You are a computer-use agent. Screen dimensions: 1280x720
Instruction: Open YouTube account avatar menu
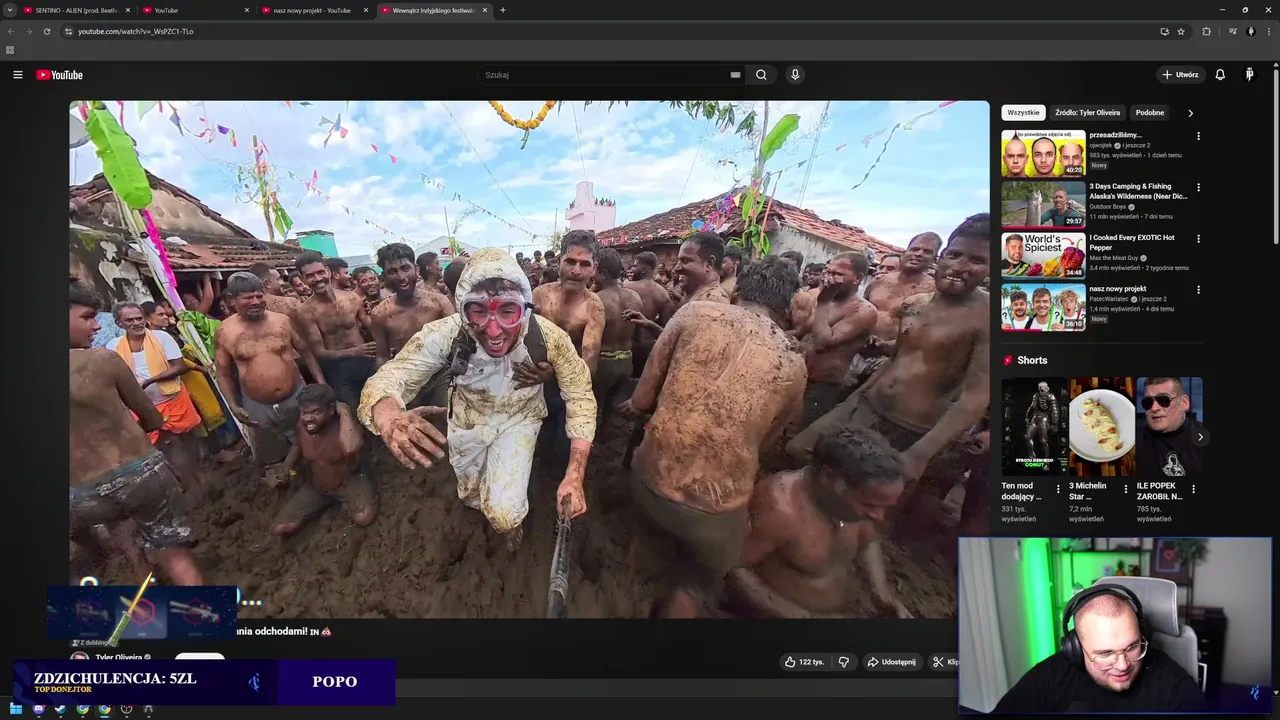point(1249,75)
